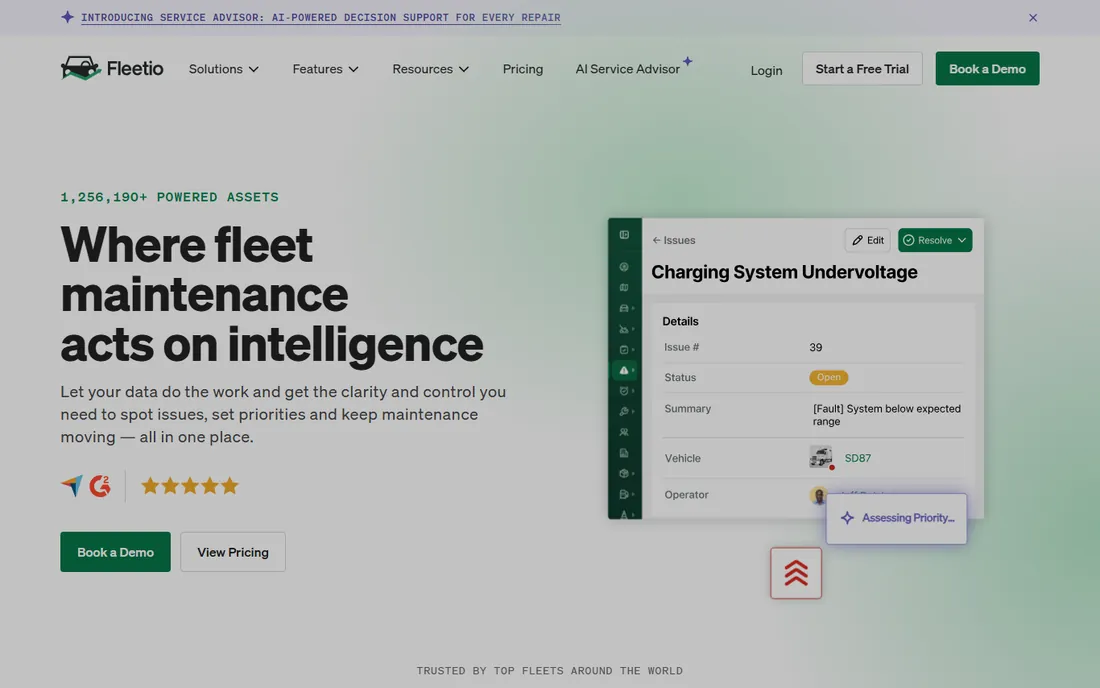Open the documents file icon in sidebar
The image size is (1100, 688).
624,453
